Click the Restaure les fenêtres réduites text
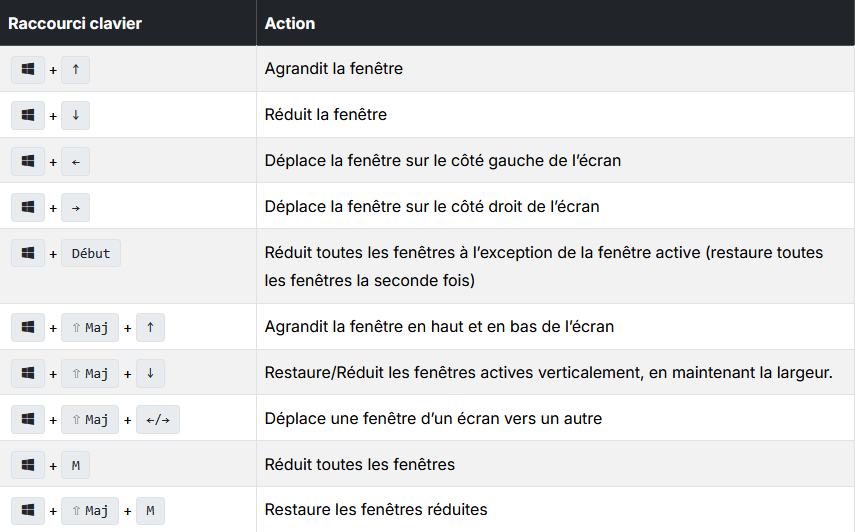855x532 pixels. point(376,510)
